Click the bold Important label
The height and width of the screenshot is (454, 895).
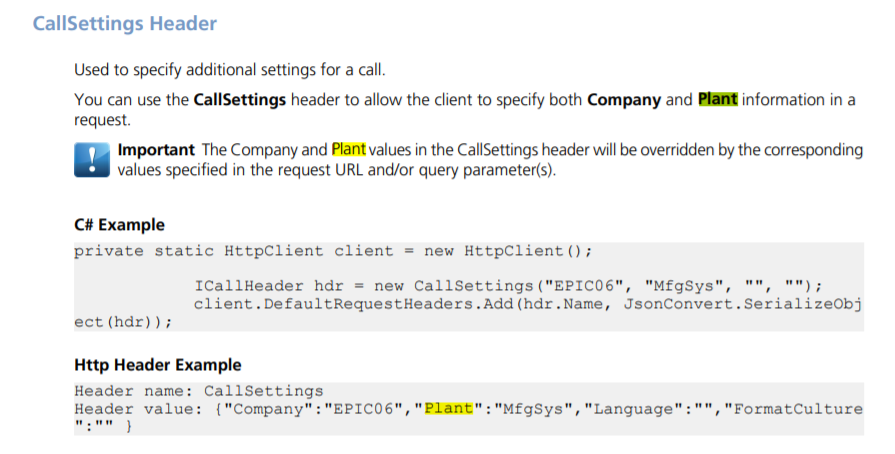(156, 150)
